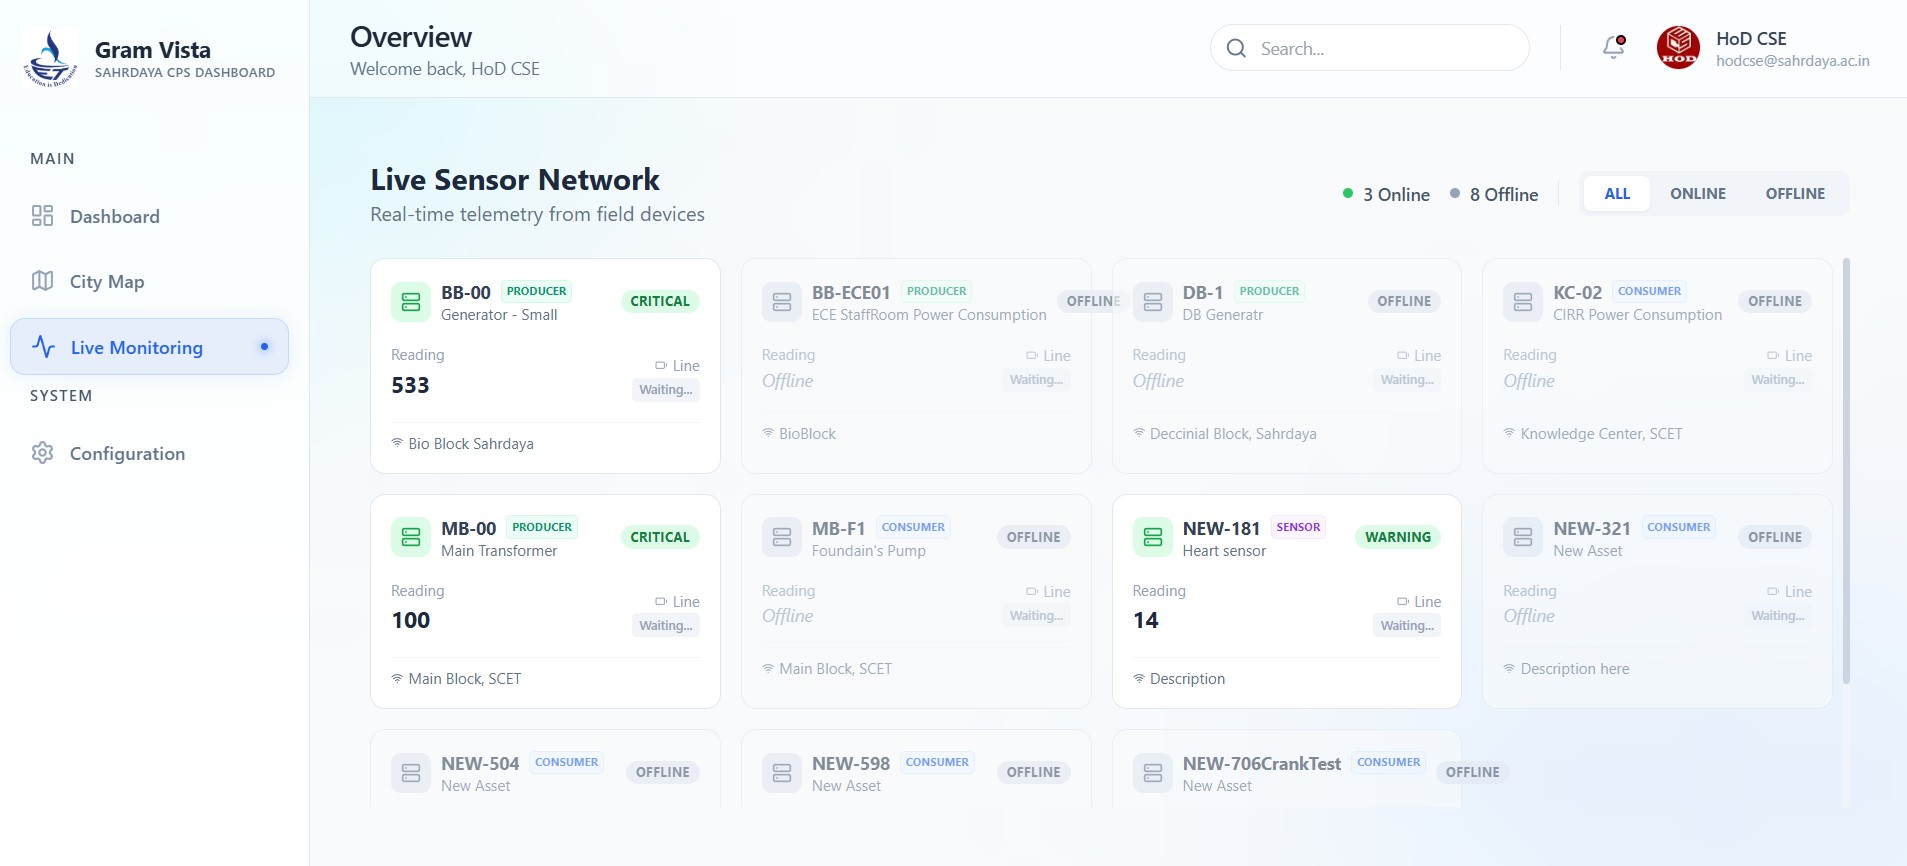Click the search magnifier icon
The image size is (1907, 866).
[x=1236, y=49]
